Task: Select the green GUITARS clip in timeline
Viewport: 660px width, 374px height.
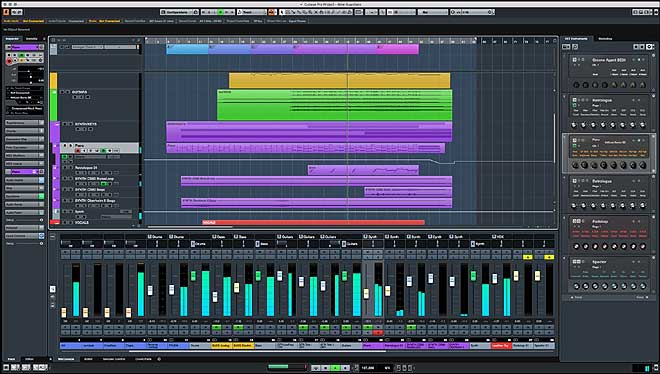Action: pyautogui.click(x=335, y=105)
